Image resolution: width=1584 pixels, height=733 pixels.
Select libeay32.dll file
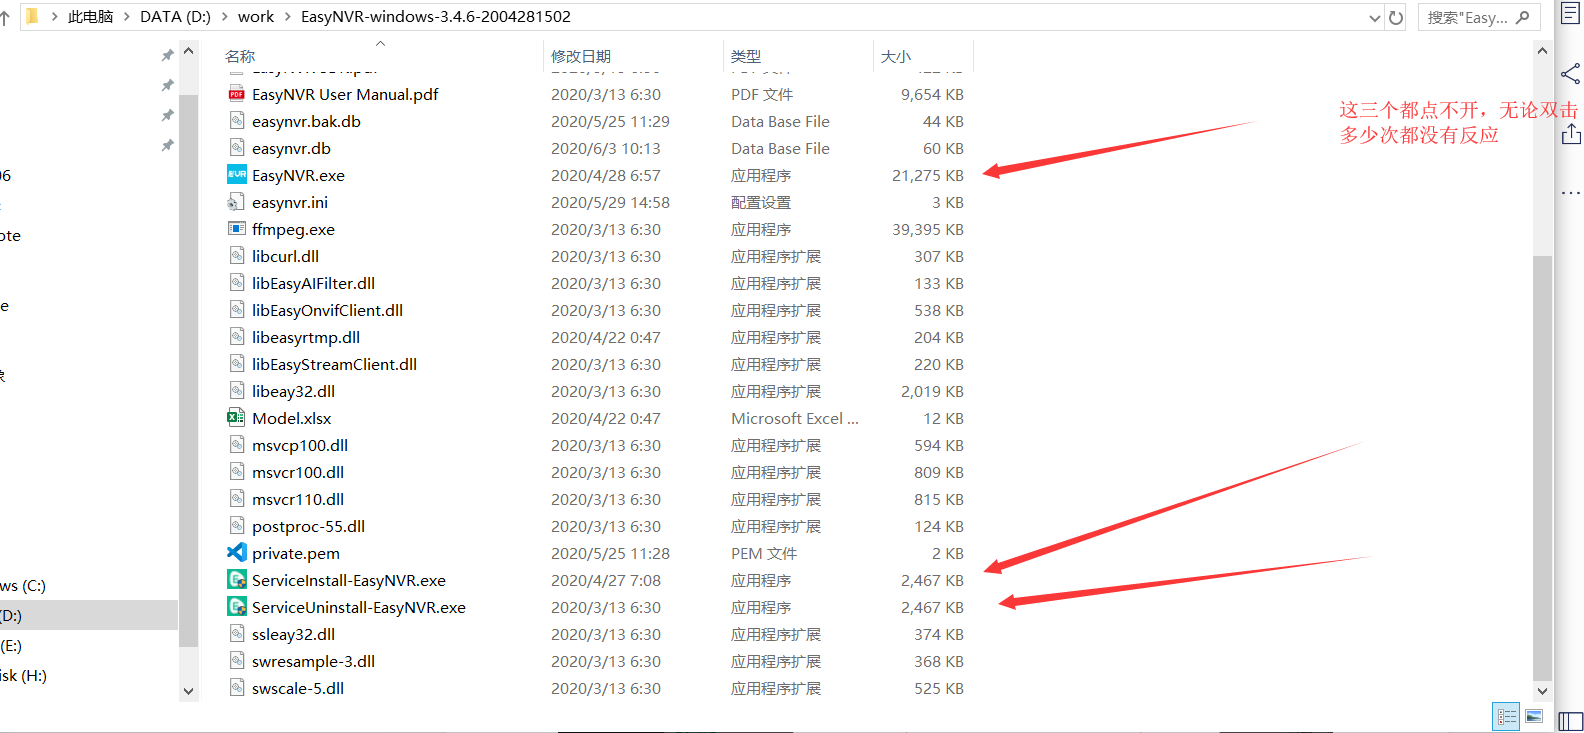pos(293,391)
